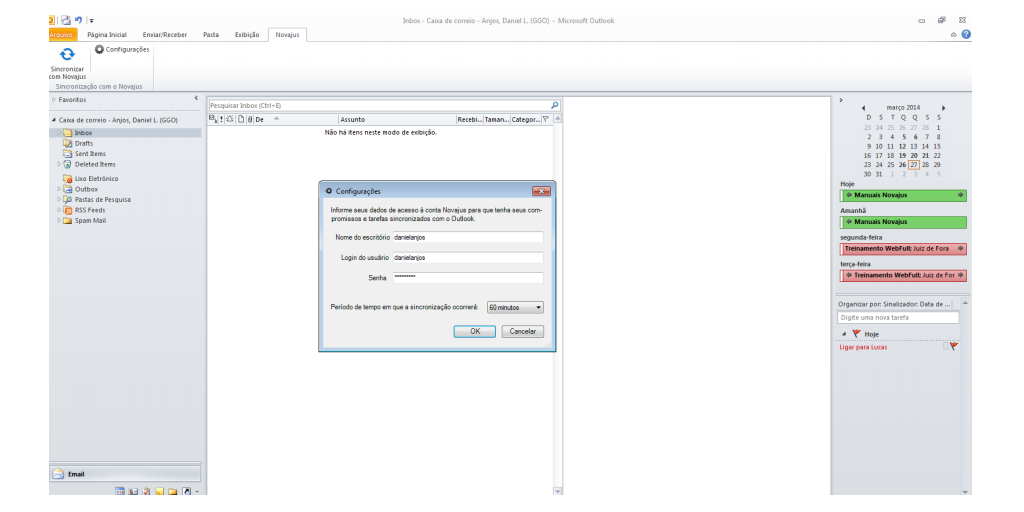Select the Spam Mail folder
1024x512 pixels.
point(91,220)
